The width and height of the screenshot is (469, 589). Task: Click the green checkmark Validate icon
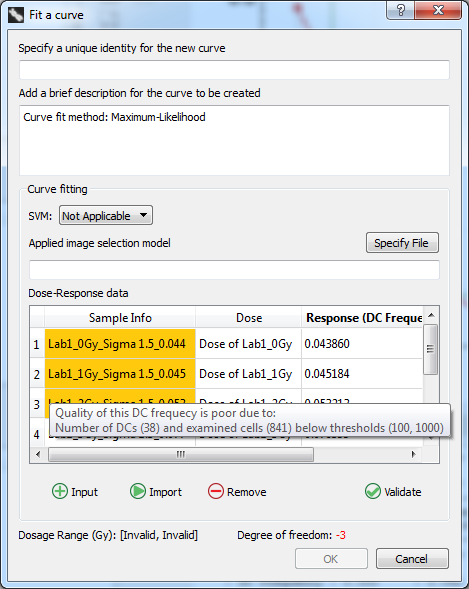(x=373, y=491)
